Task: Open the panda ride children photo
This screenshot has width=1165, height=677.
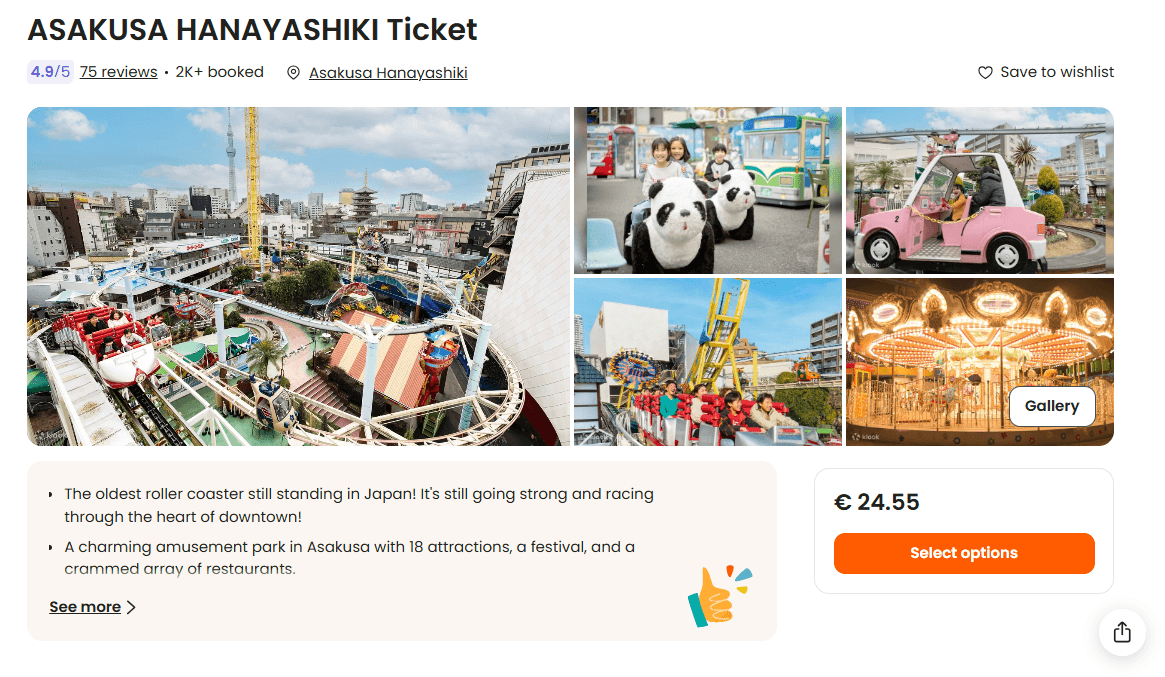Action: click(x=707, y=190)
